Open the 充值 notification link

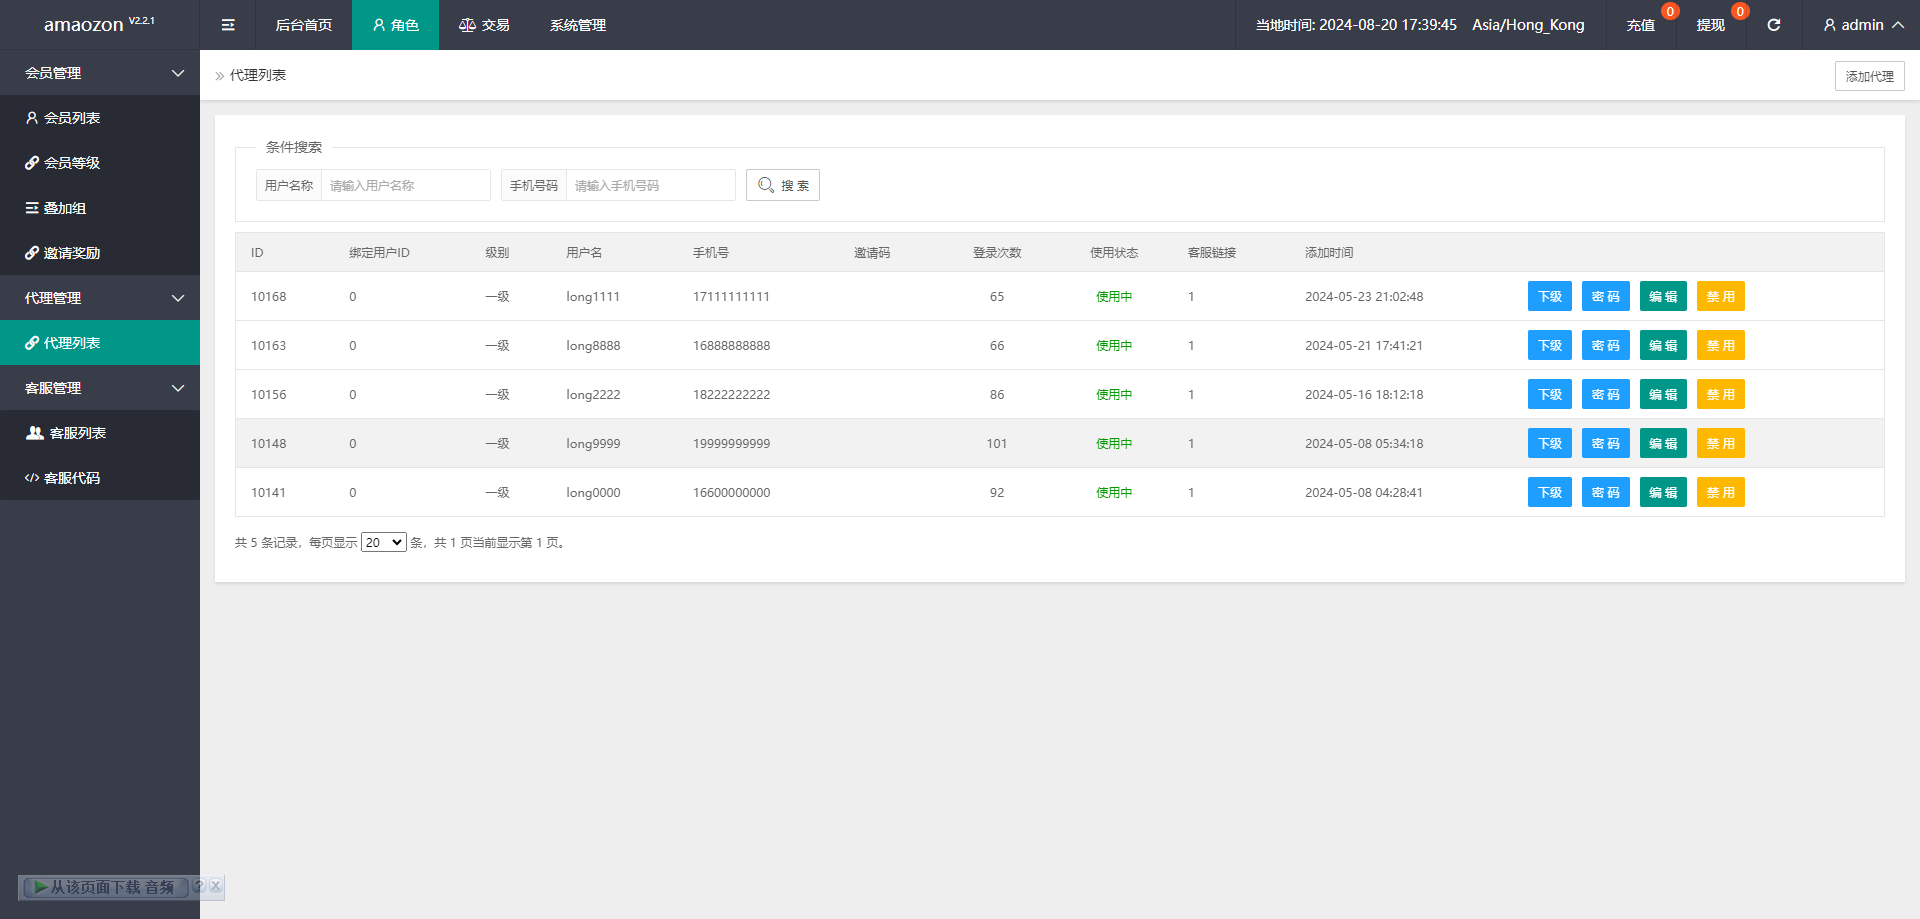[1640, 25]
